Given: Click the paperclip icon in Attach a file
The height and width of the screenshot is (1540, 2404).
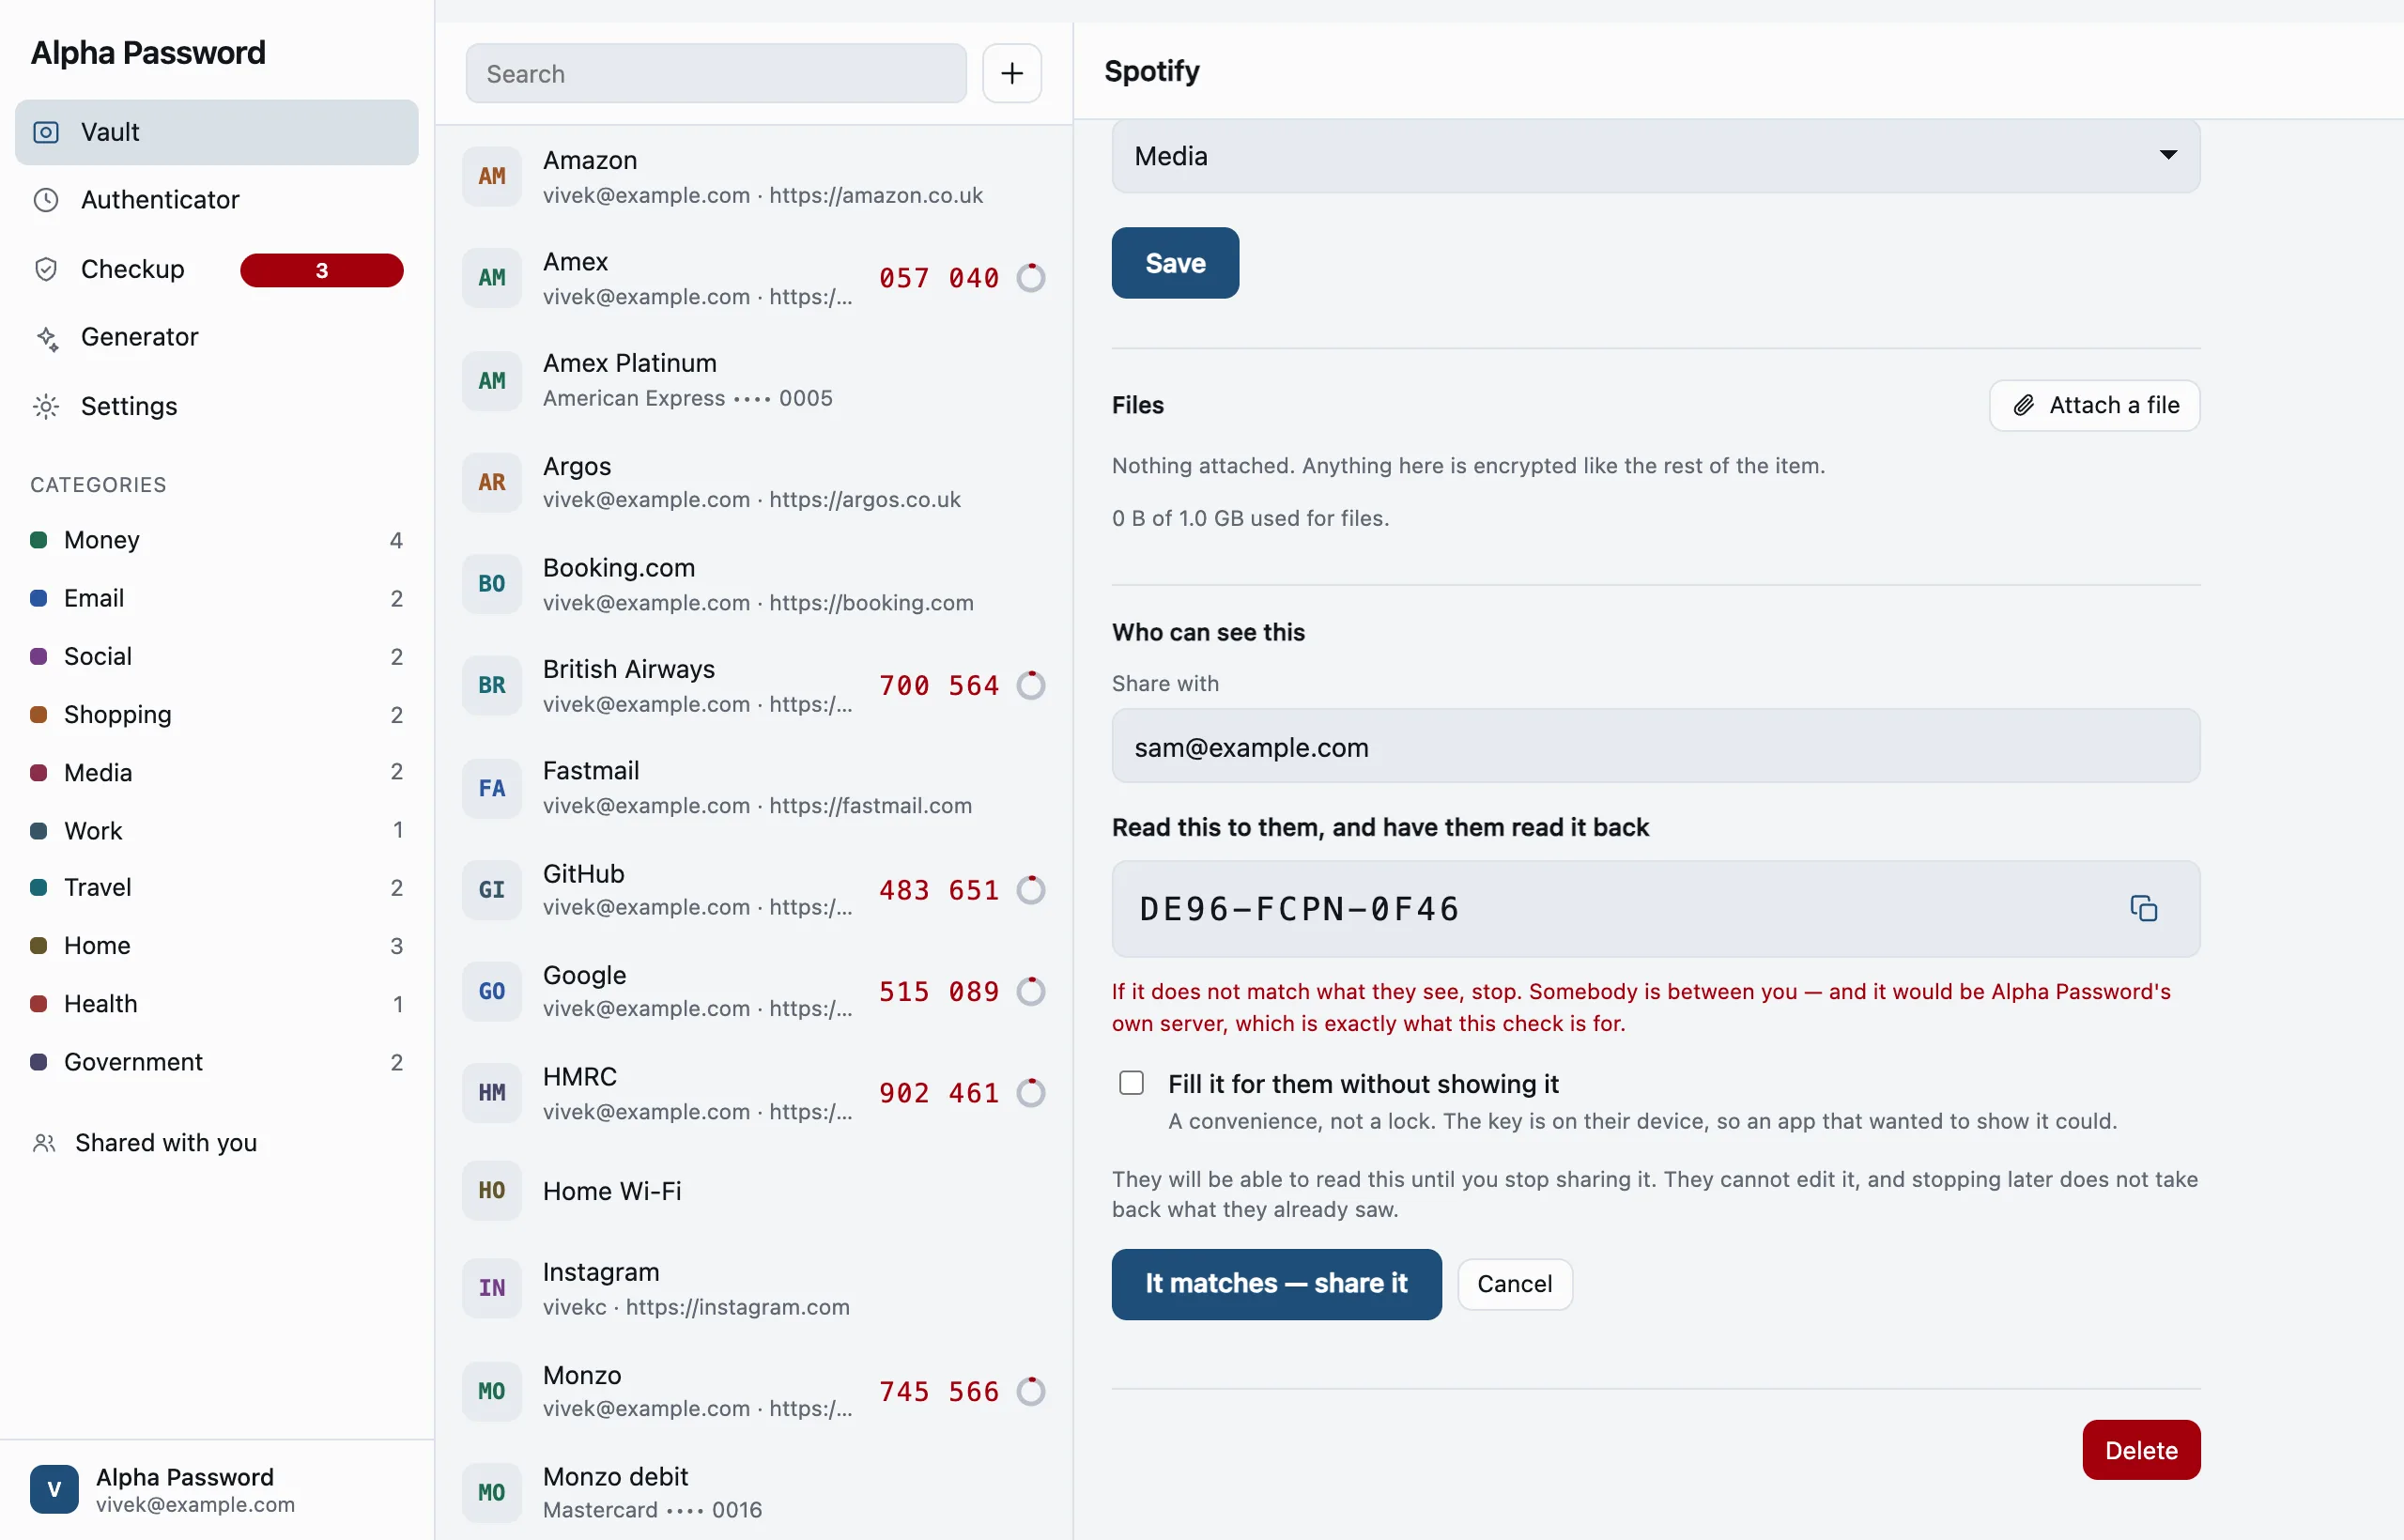Looking at the screenshot, I should pyautogui.click(x=2024, y=405).
